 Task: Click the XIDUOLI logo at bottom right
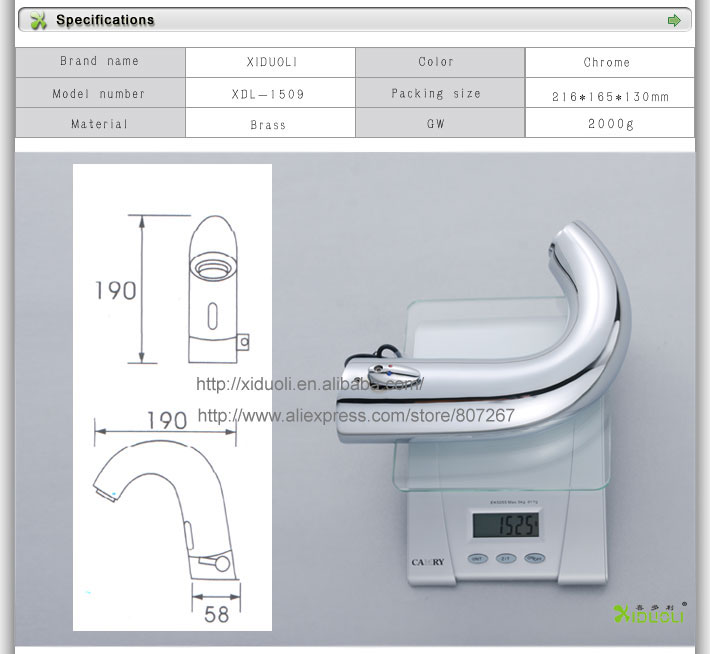click(x=650, y=613)
